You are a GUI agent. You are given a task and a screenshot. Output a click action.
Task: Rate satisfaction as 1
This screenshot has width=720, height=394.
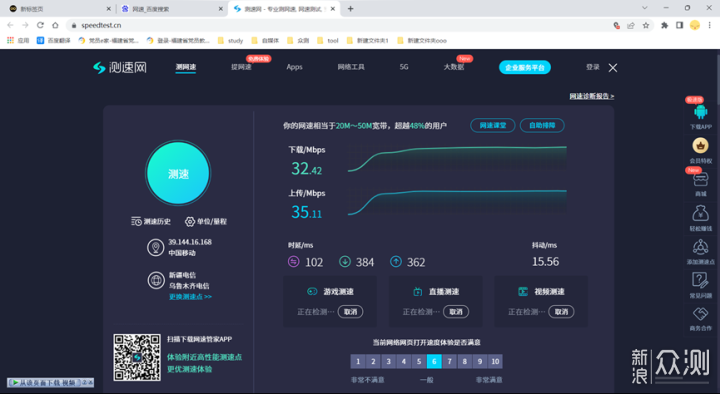point(358,361)
